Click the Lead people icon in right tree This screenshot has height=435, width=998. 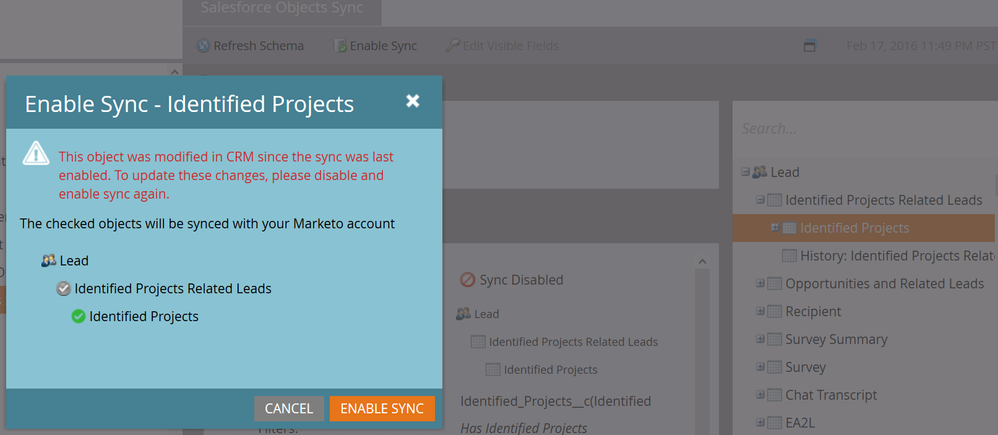coord(760,172)
